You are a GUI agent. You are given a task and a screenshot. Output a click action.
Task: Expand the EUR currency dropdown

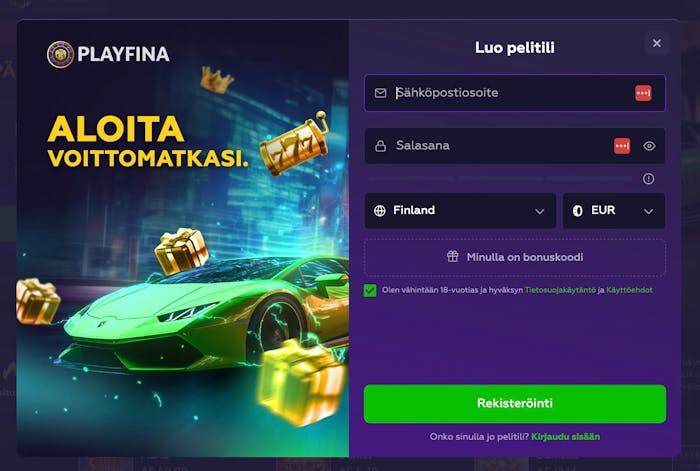(x=614, y=211)
